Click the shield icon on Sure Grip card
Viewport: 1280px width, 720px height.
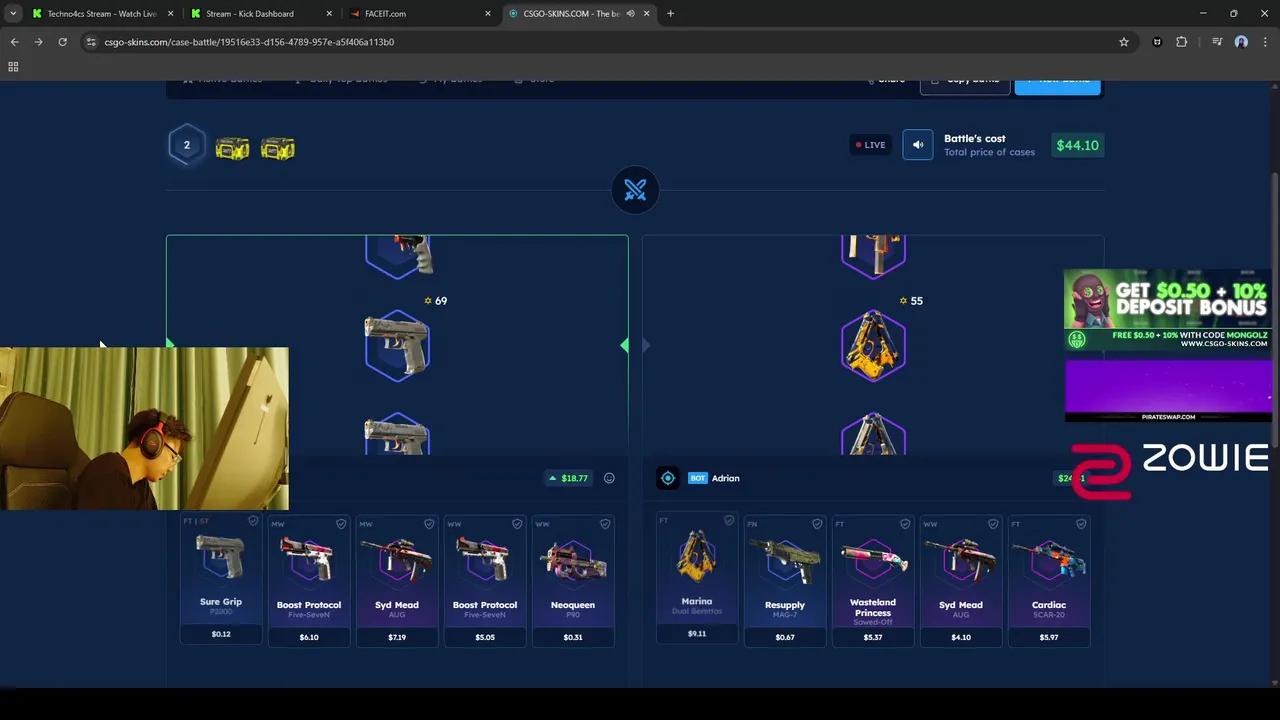point(253,521)
